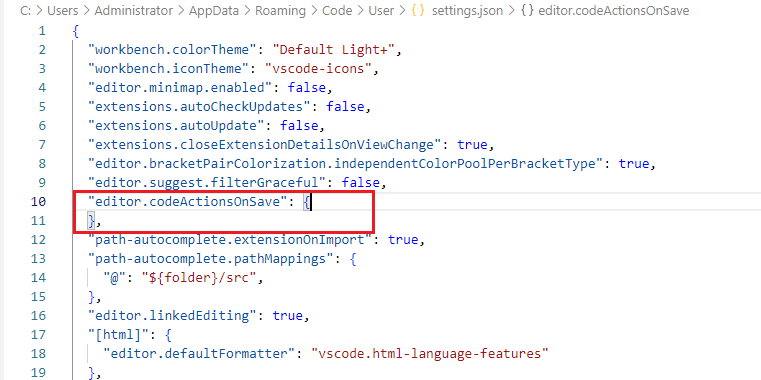The height and width of the screenshot is (380, 761).
Task: Select the User breadcrumb folder
Action: click(381, 11)
